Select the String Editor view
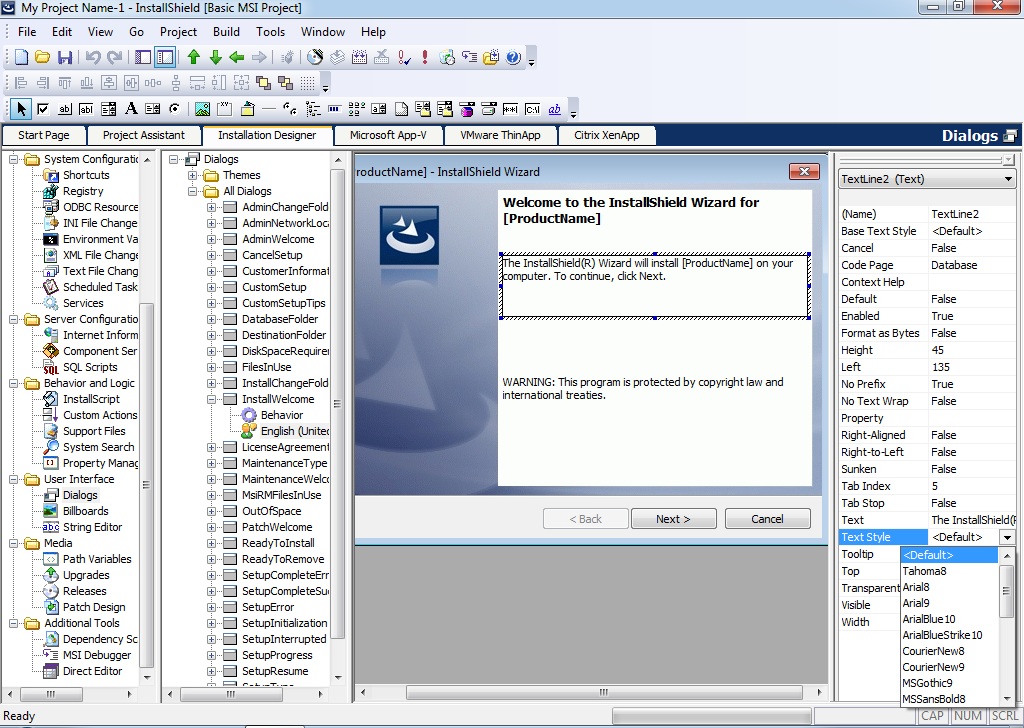The width and height of the screenshot is (1024, 728). (92, 527)
